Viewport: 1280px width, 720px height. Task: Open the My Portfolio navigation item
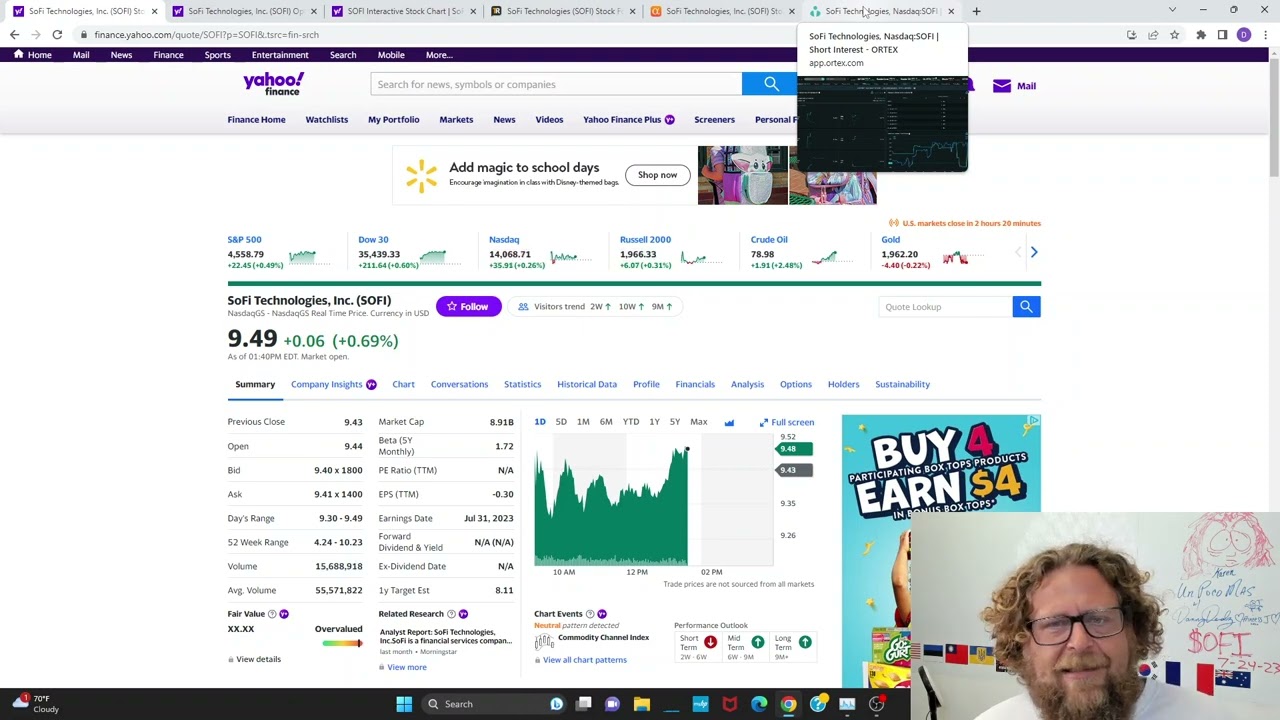(393, 120)
